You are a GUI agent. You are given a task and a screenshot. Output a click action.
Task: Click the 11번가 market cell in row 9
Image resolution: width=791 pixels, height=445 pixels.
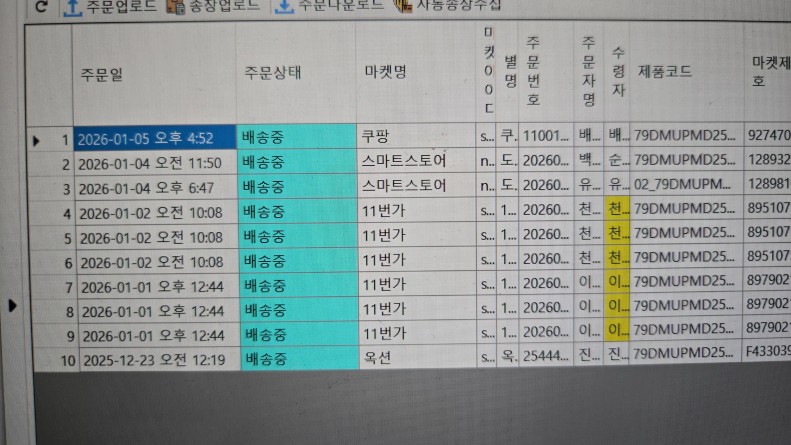click(x=418, y=333)
